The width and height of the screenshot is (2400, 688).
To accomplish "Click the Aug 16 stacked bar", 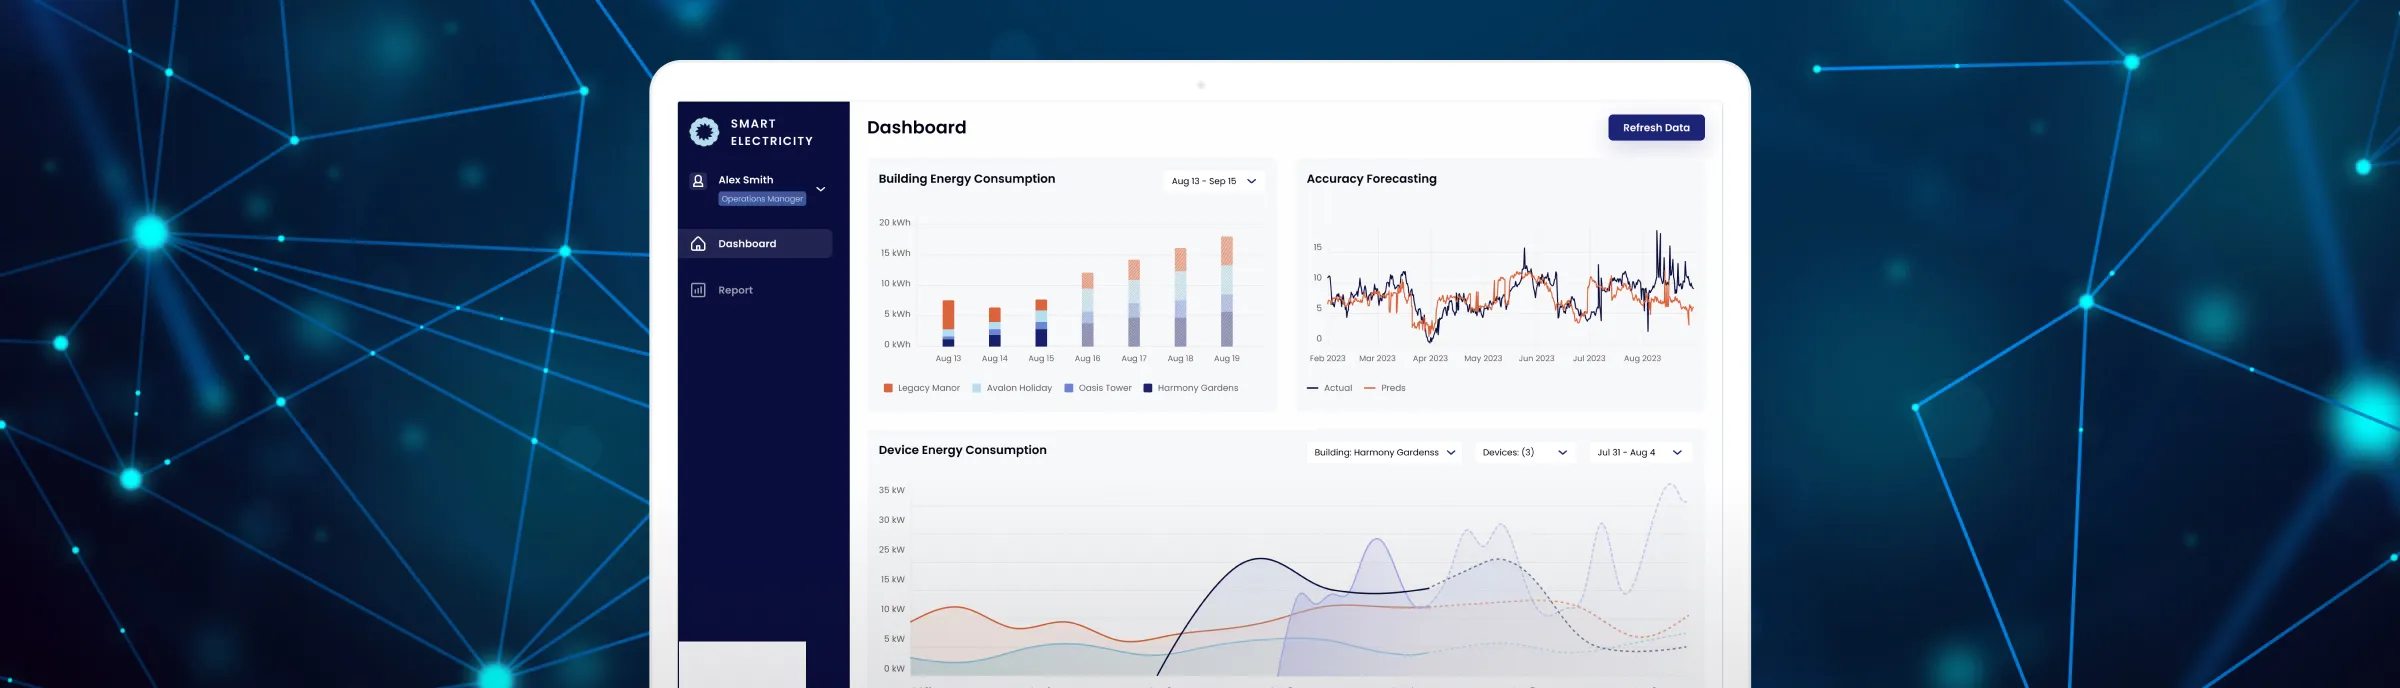I will pos(1087,309).
